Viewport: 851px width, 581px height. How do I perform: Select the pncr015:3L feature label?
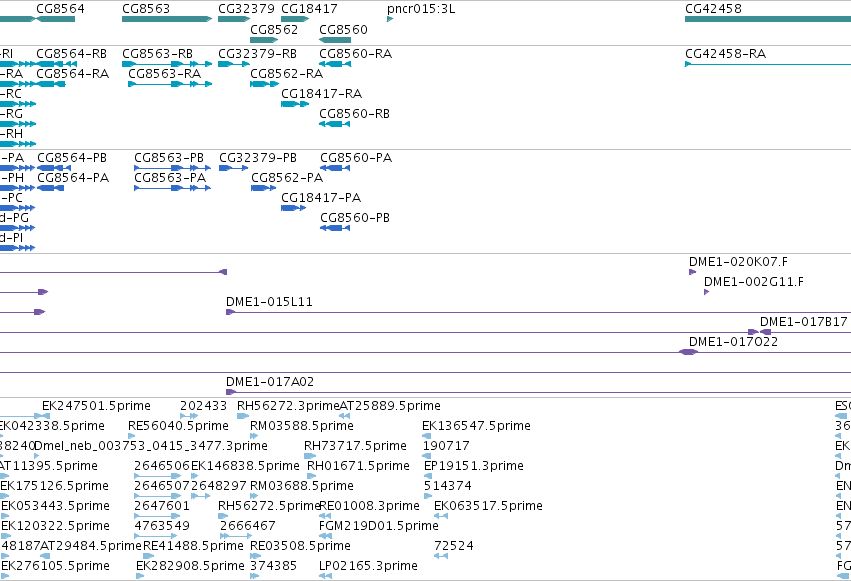click(x=421, y=9)
